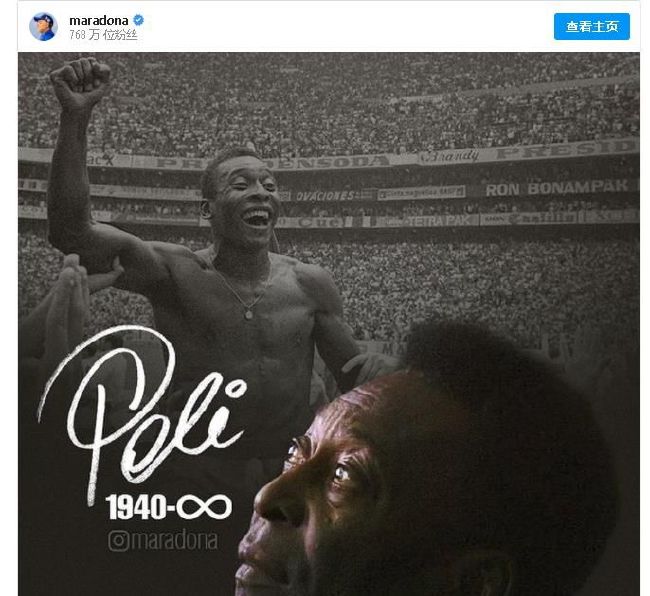650x596 pixels.
Task: Click the Instagram logo watermark
Action: [119, 541]
